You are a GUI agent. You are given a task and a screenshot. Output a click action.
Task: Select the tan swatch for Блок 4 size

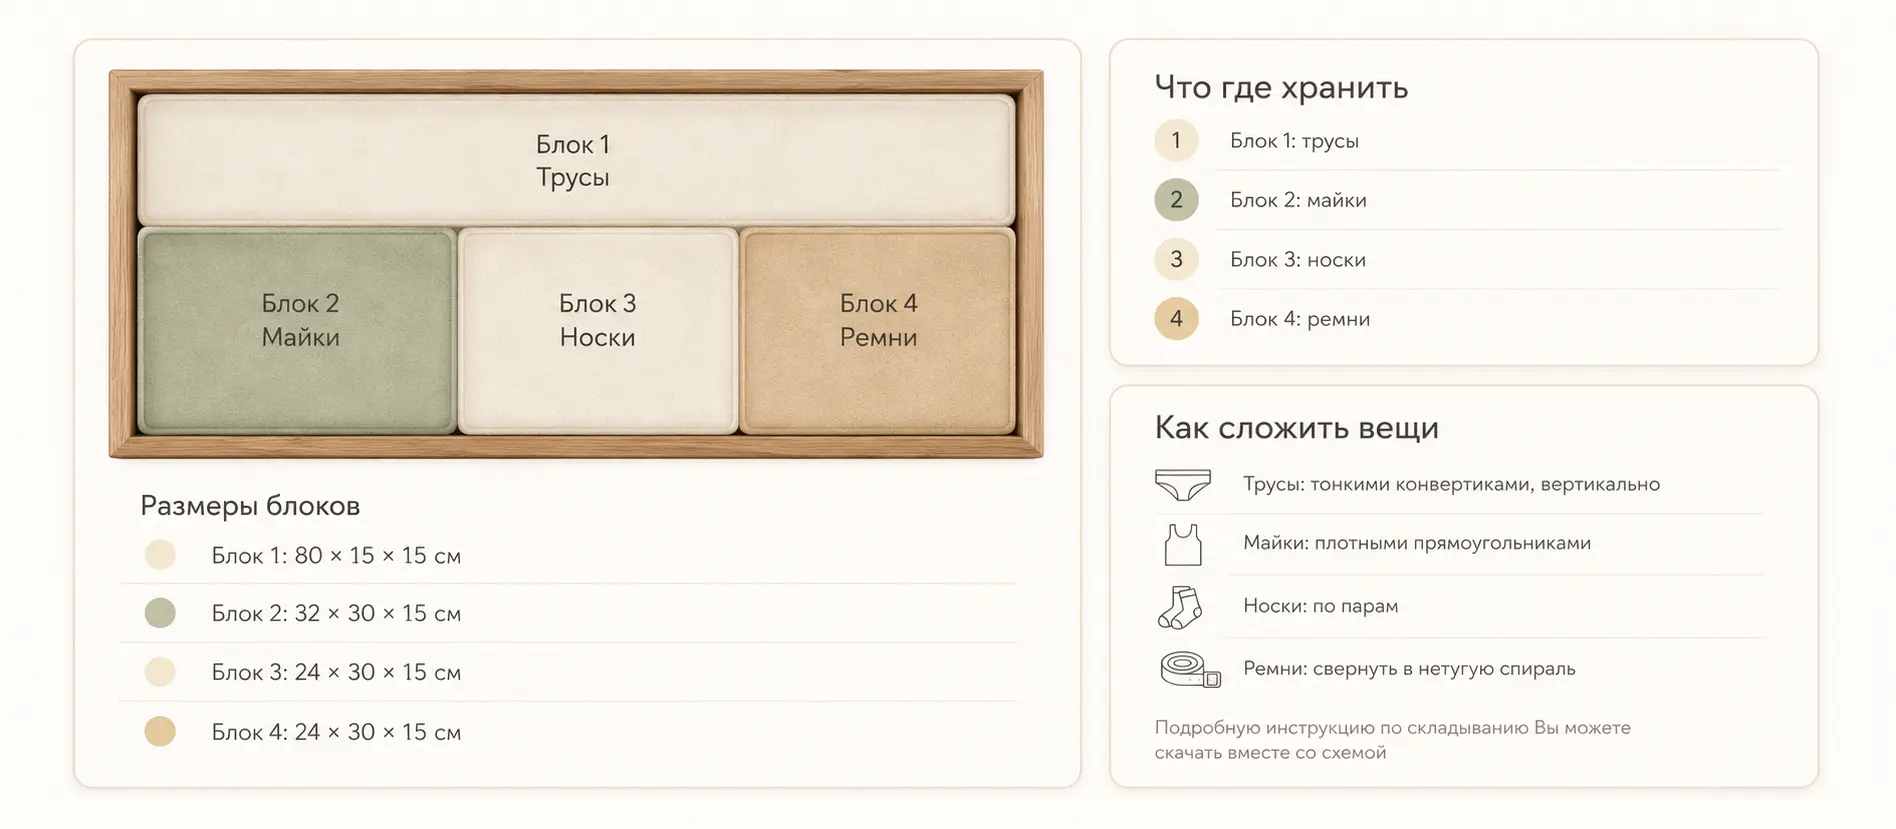point(160,731)
